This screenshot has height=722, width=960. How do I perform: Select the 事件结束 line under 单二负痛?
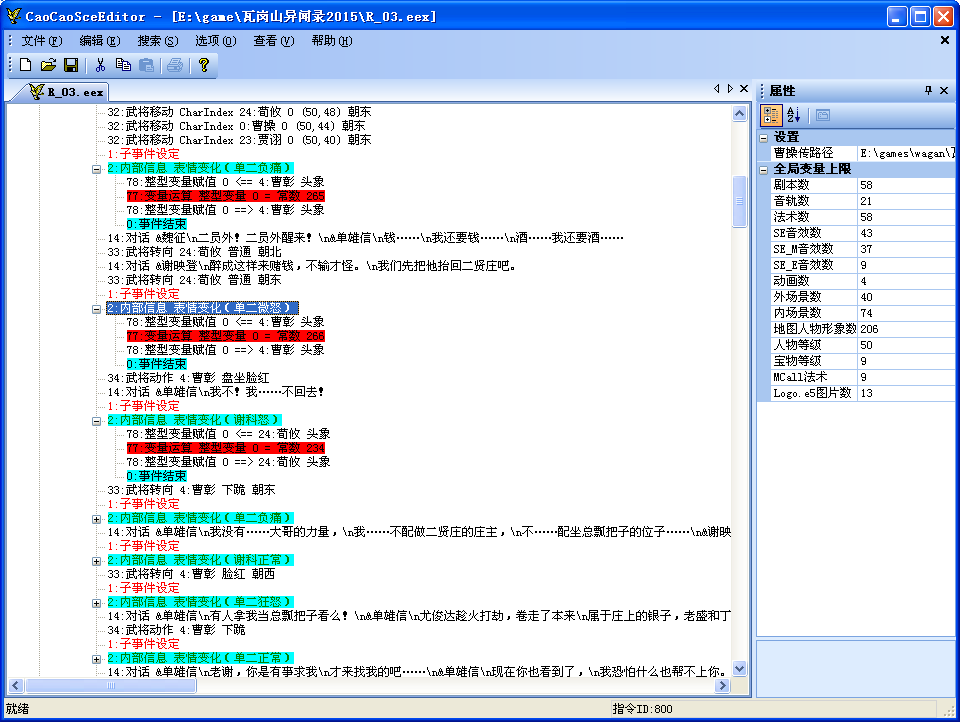pyautogui.click(x=156, y=224)
